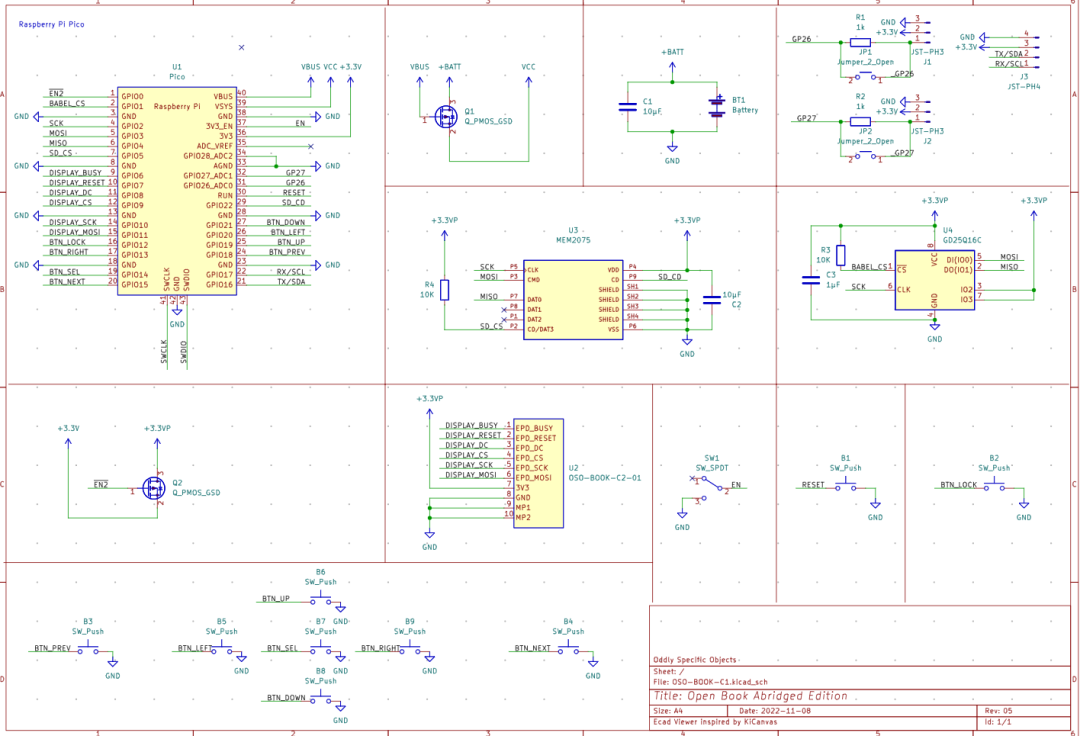Select resistor R3 10K symbol
Viewport: 1080px width, 736px height.
[841, 255]
